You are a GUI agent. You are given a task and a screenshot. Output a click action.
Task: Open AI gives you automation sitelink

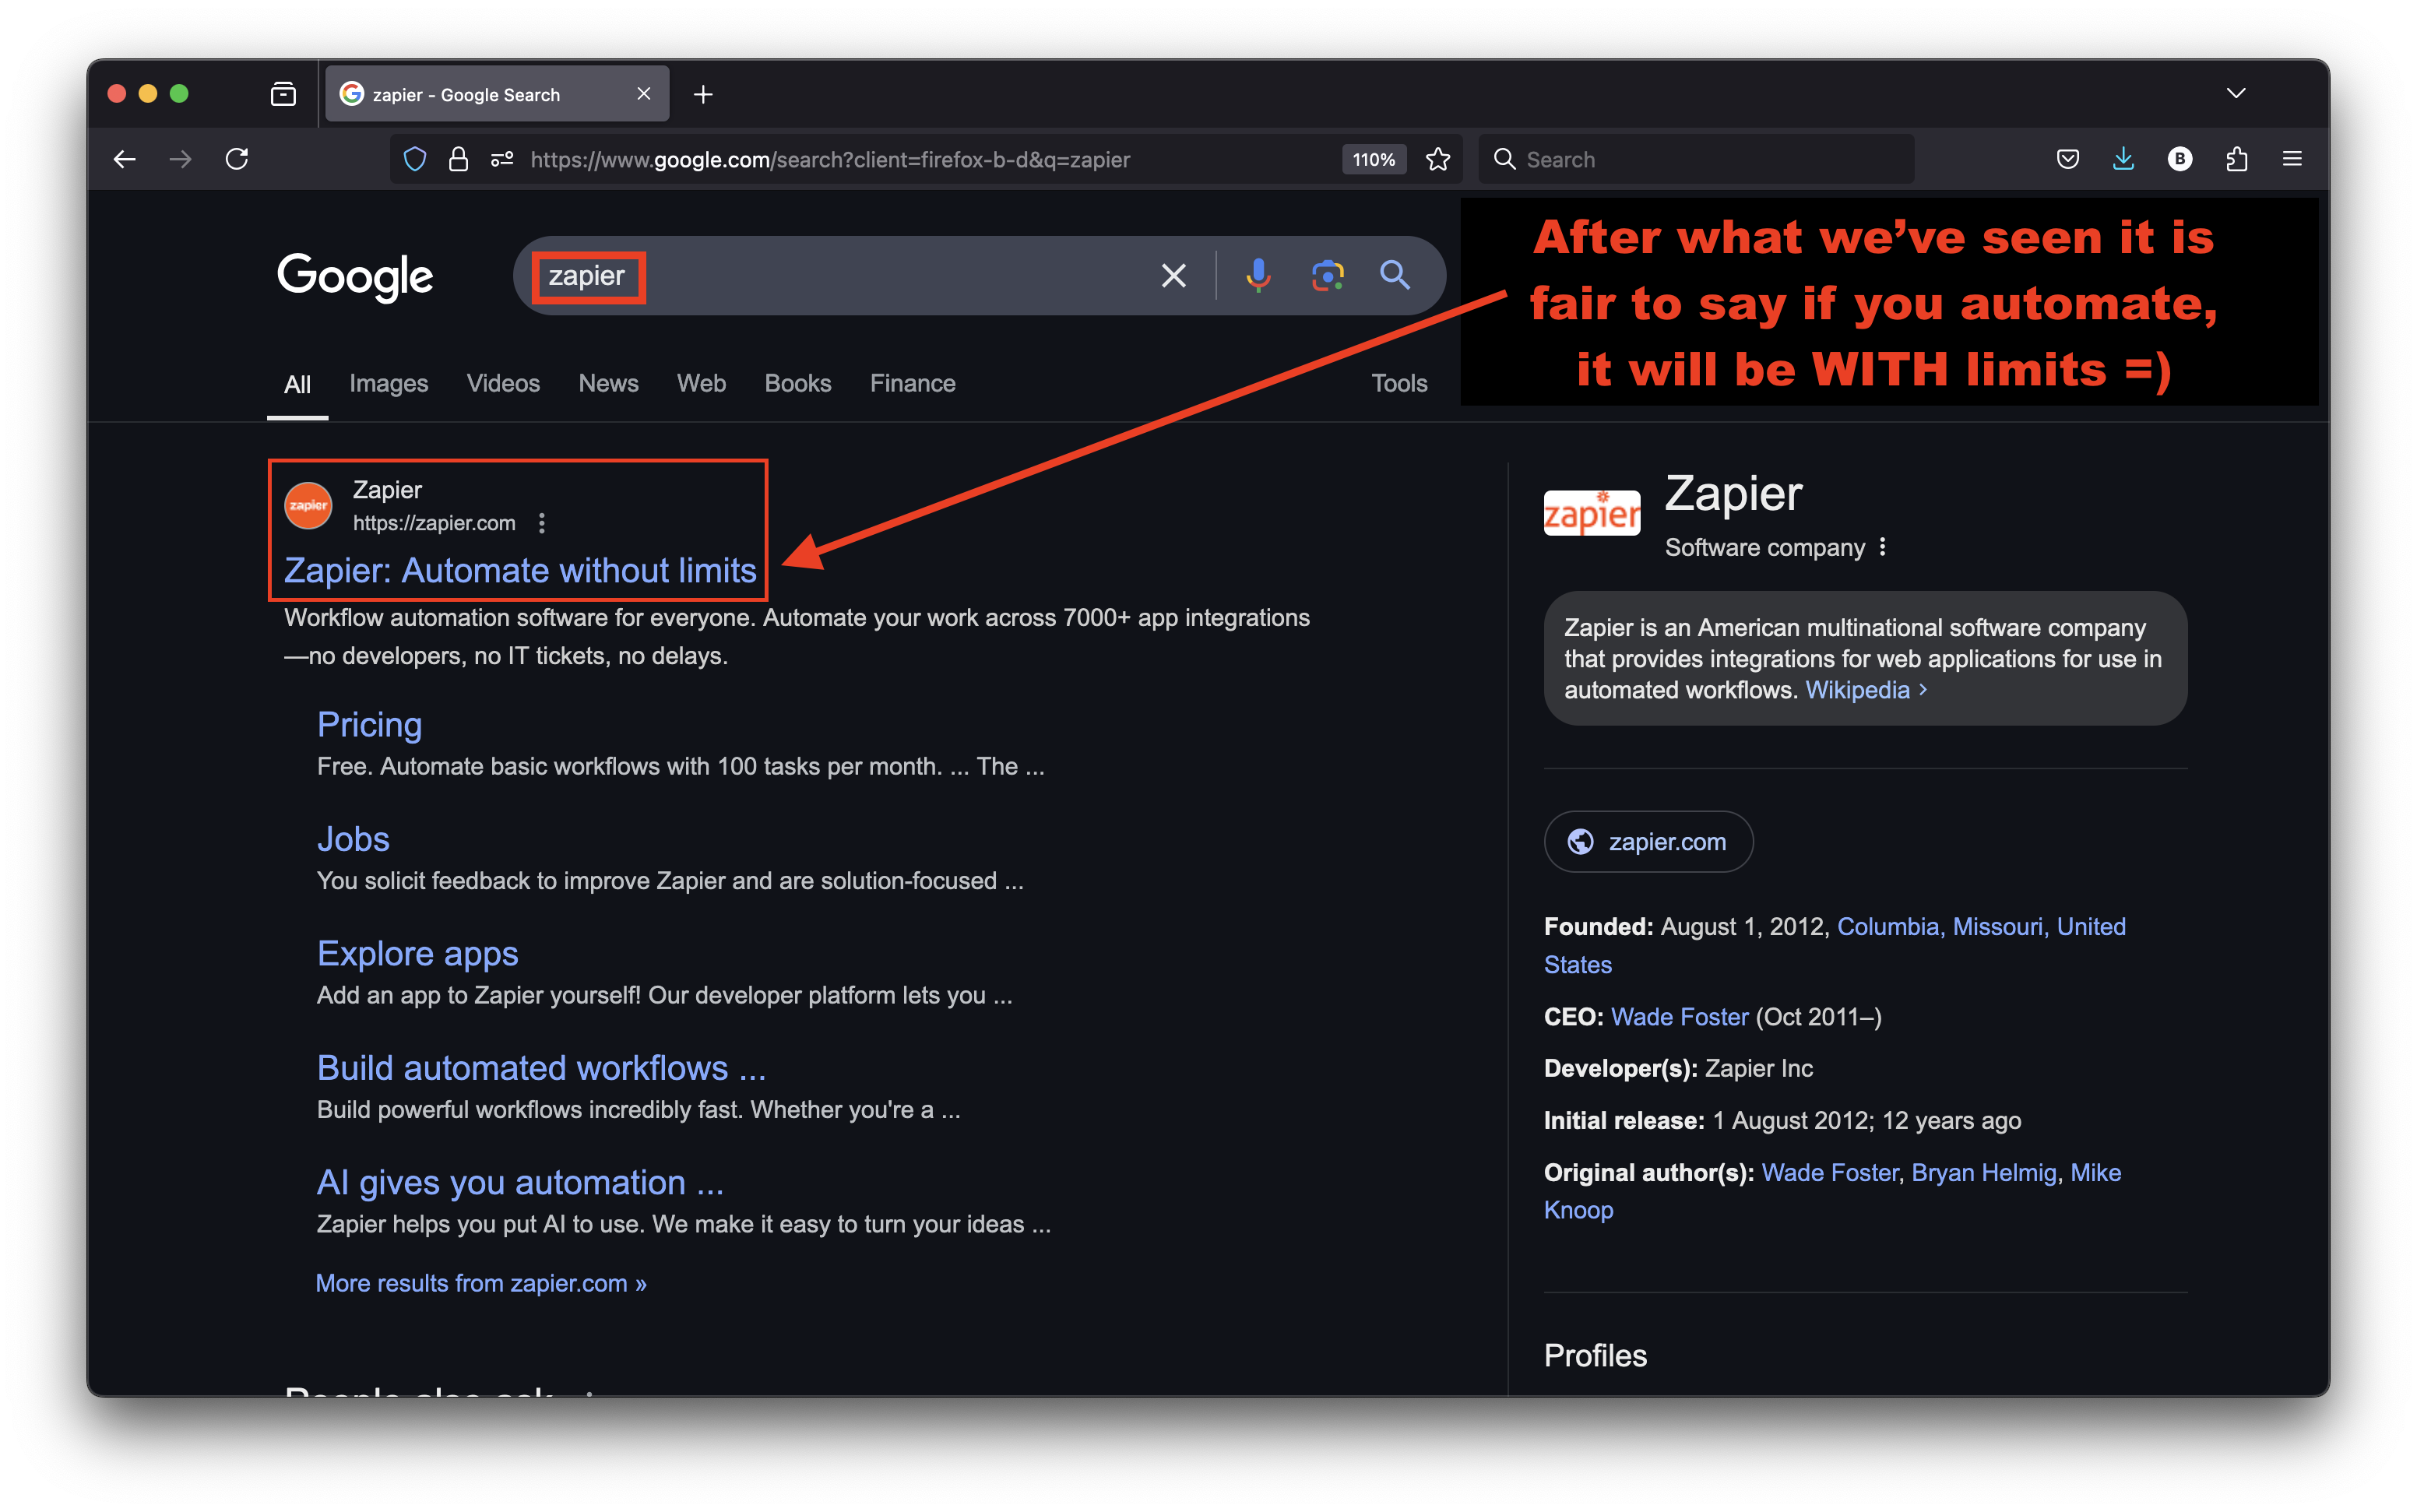(520, 1183)
